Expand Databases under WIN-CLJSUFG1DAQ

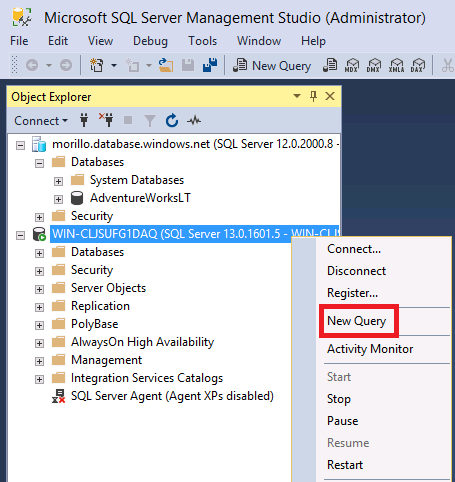point(39,253)
